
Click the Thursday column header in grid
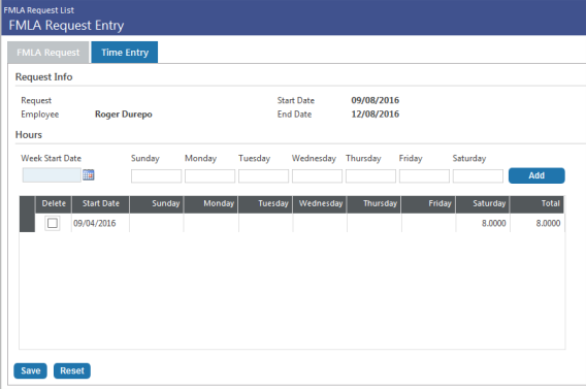374,204
